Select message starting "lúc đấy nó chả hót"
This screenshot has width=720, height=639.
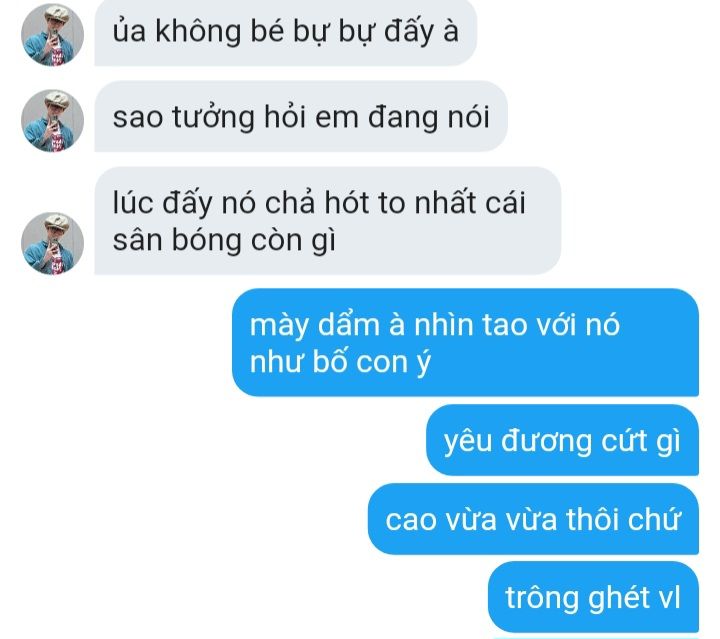[327, 221]
